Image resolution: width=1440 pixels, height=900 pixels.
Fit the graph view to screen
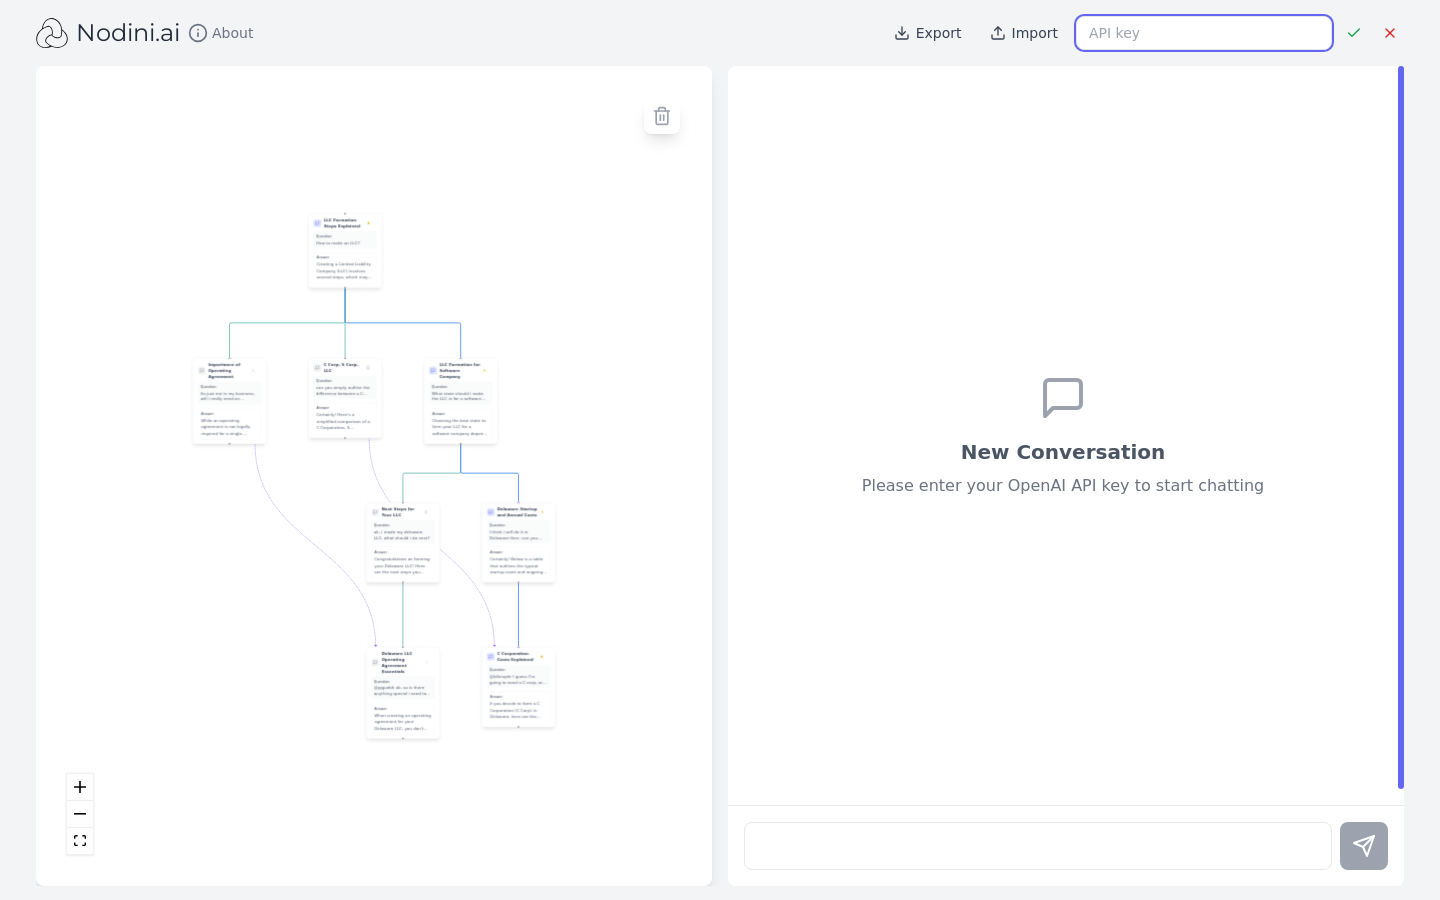[80, 841]
